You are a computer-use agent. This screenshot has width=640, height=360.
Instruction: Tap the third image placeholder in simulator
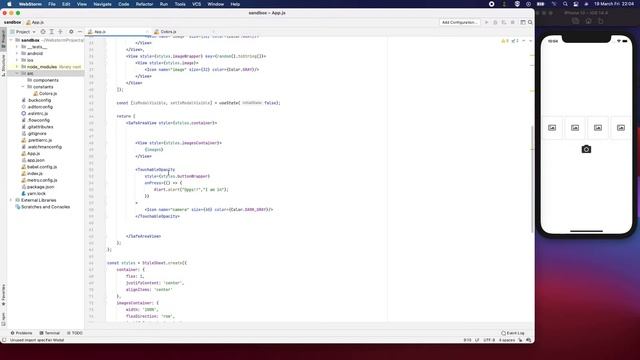(x=598, y=128)
